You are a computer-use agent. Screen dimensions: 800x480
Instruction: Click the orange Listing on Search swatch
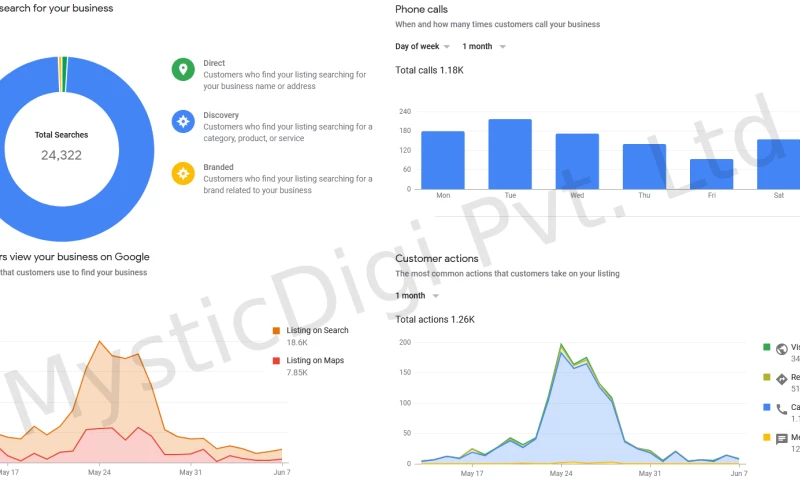[276, 330]
